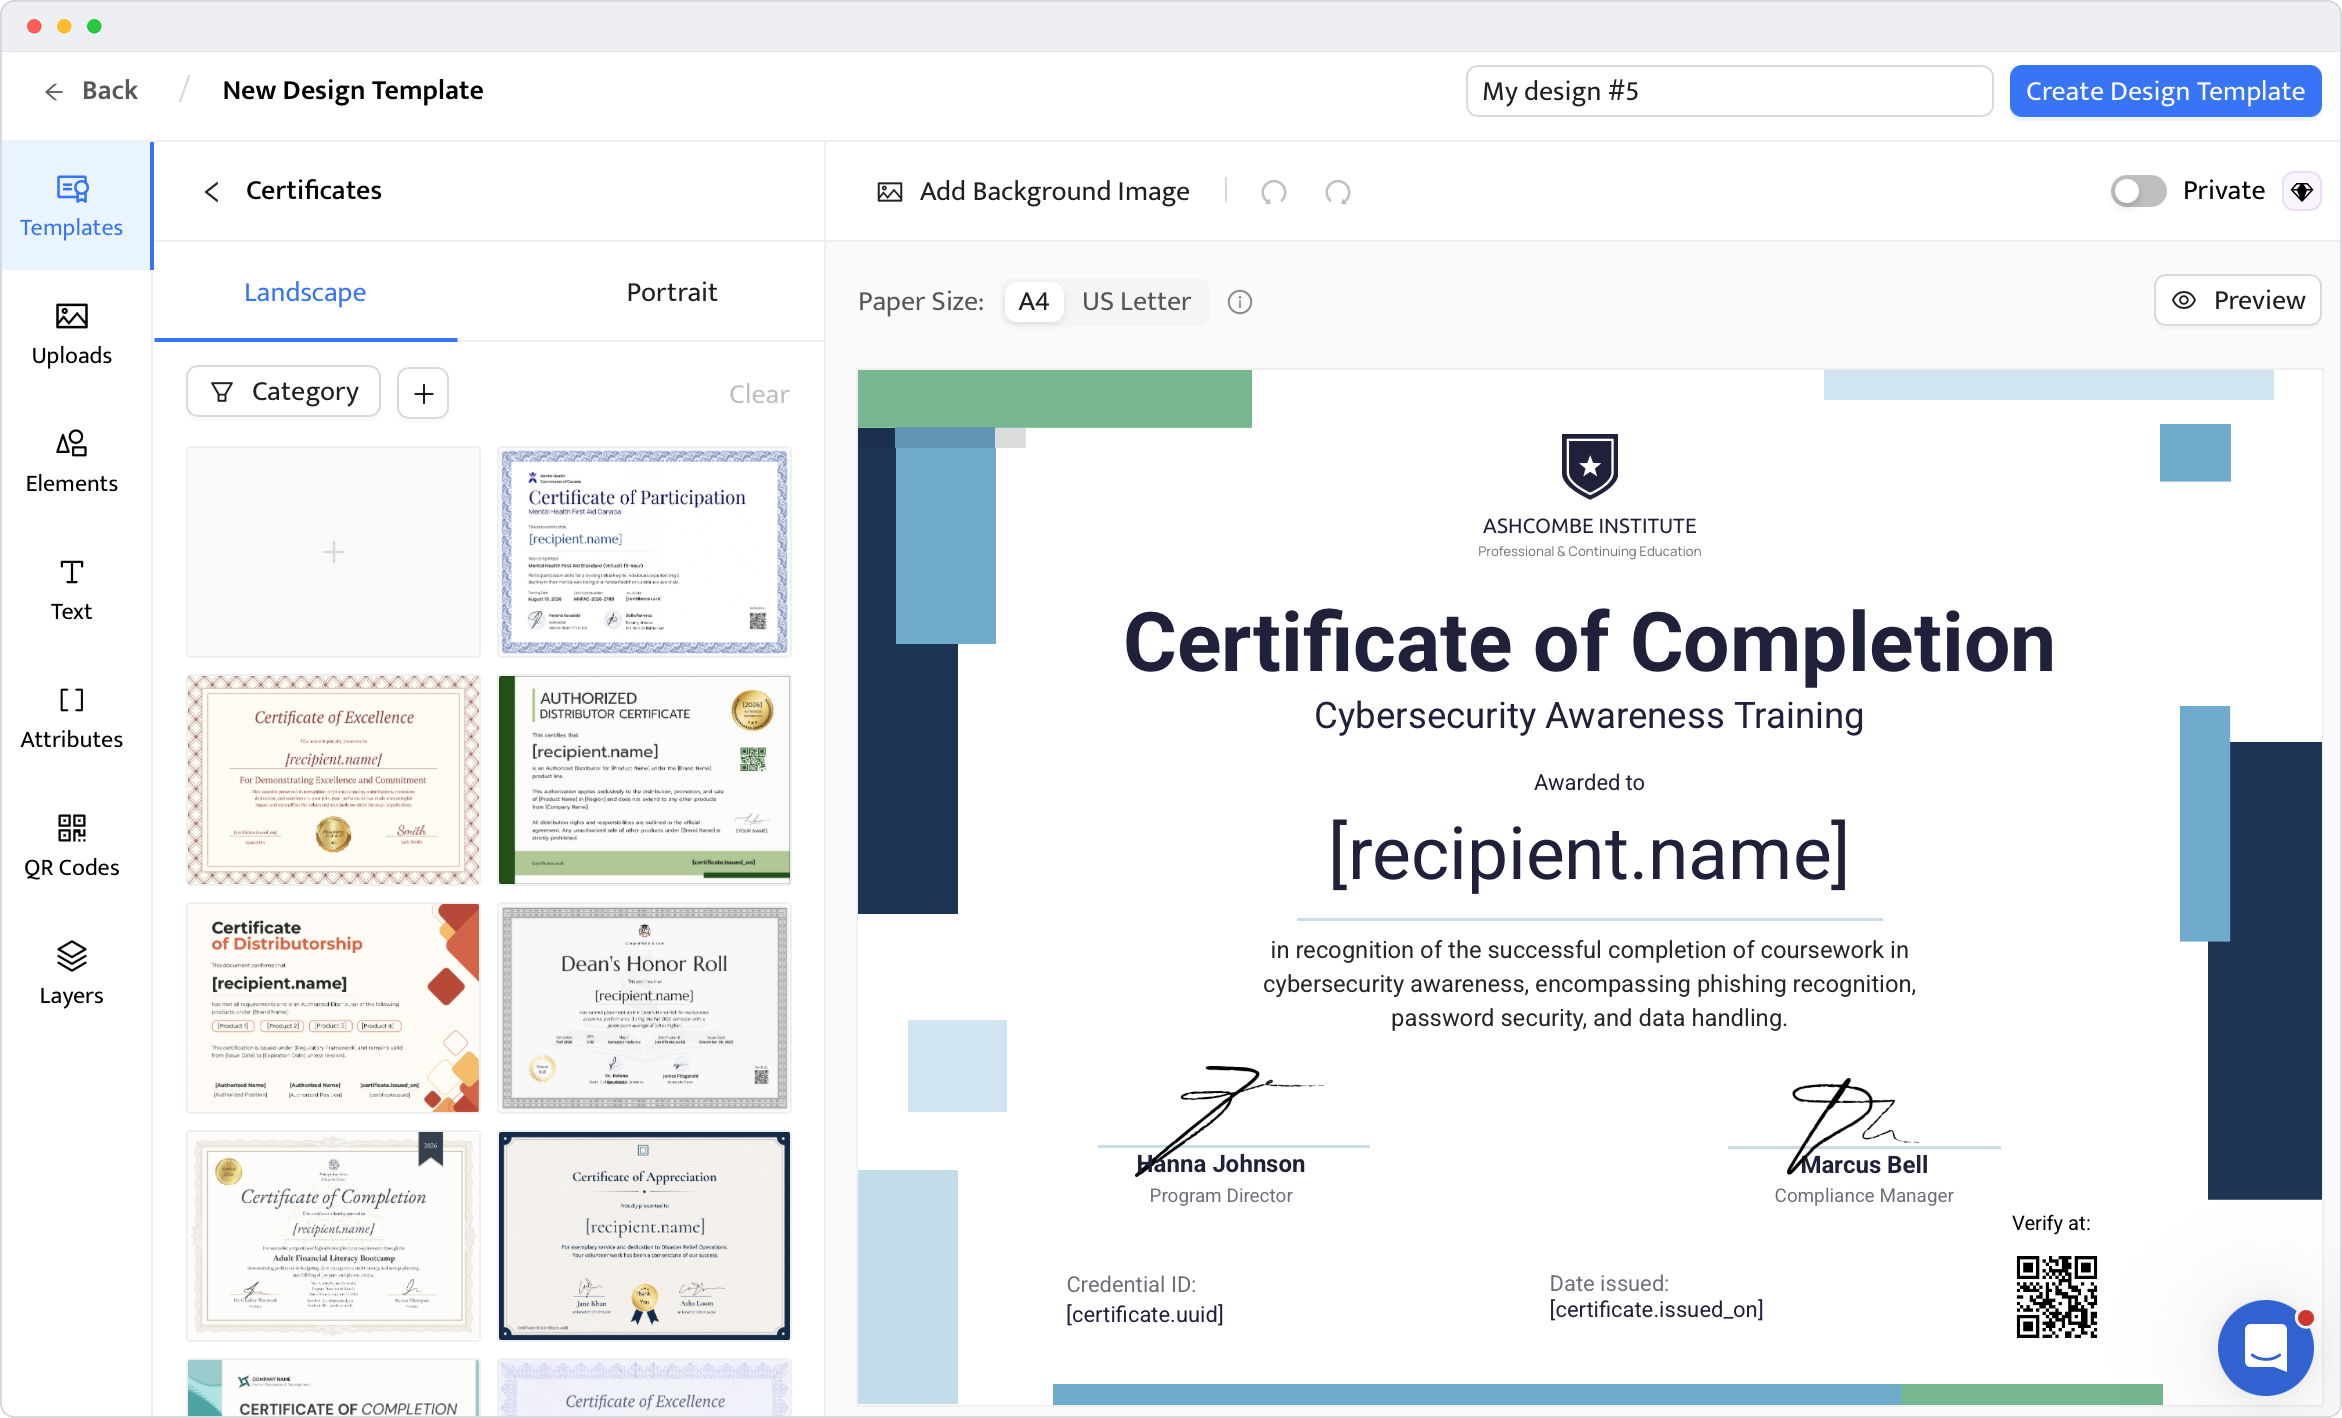Toggle the Private switch
This screenshot has height=1418, width=2342.
pyautogui.click(x=2138, y=191)
